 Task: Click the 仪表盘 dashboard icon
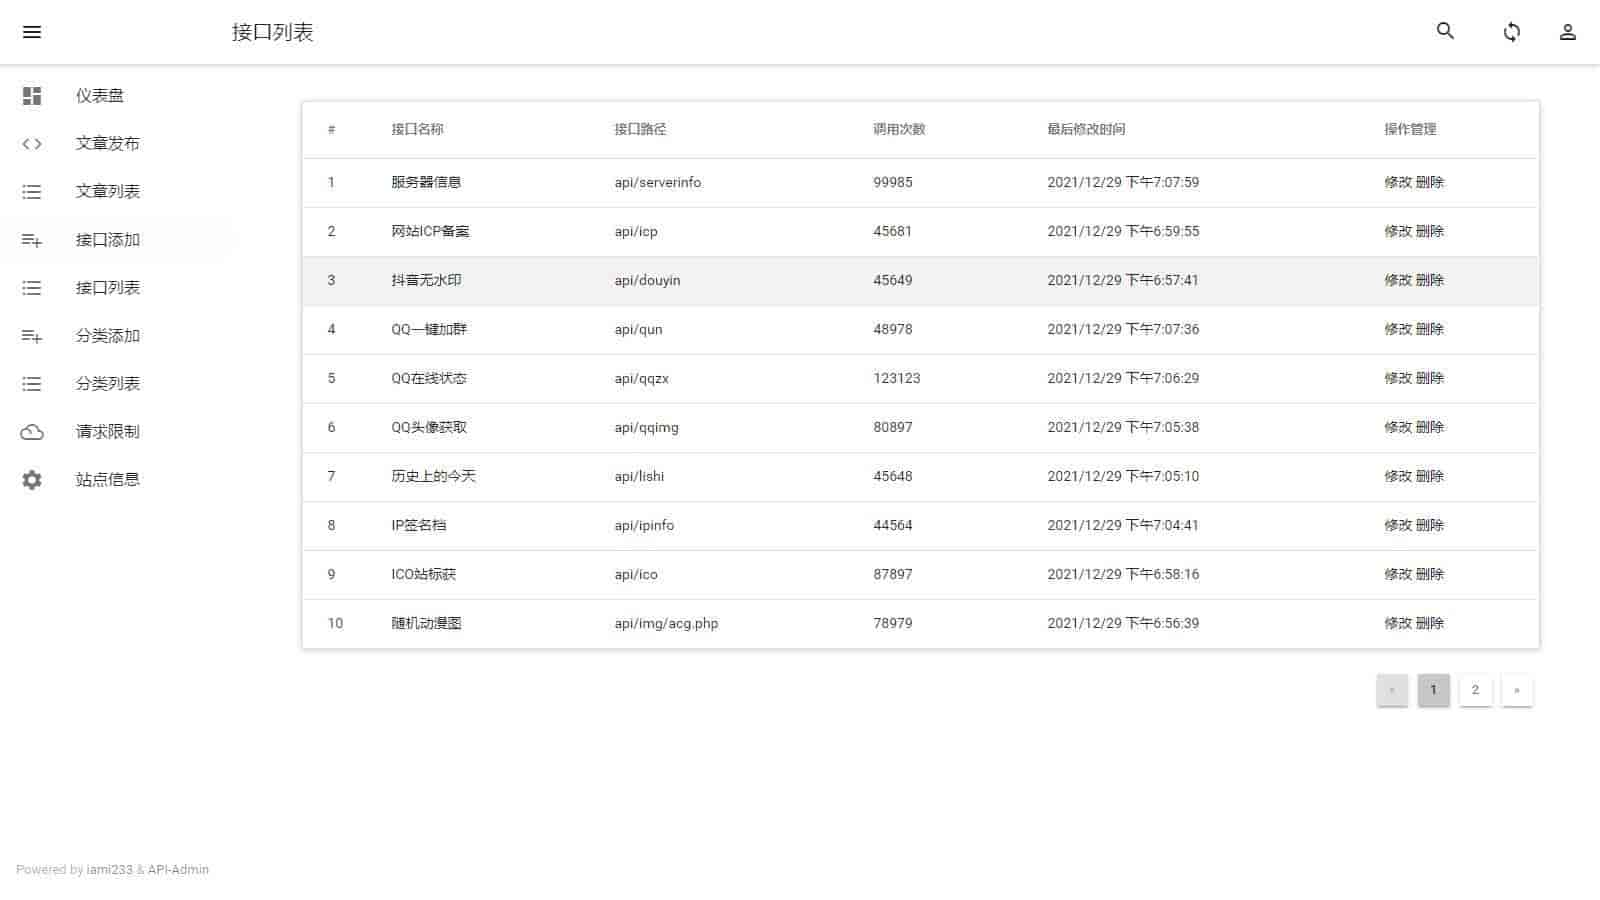coord(32,96)
